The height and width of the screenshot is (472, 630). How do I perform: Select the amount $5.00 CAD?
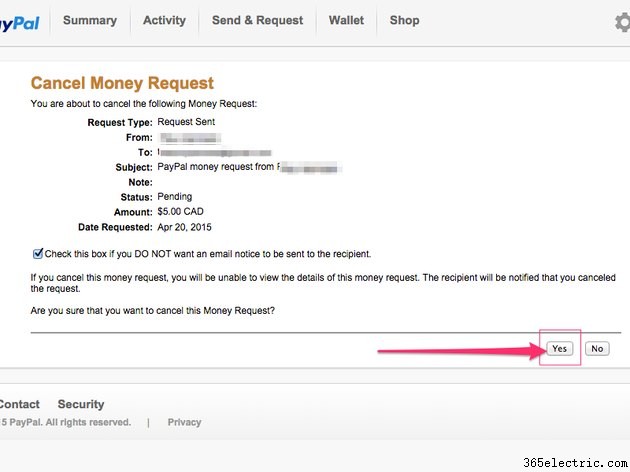180,211
